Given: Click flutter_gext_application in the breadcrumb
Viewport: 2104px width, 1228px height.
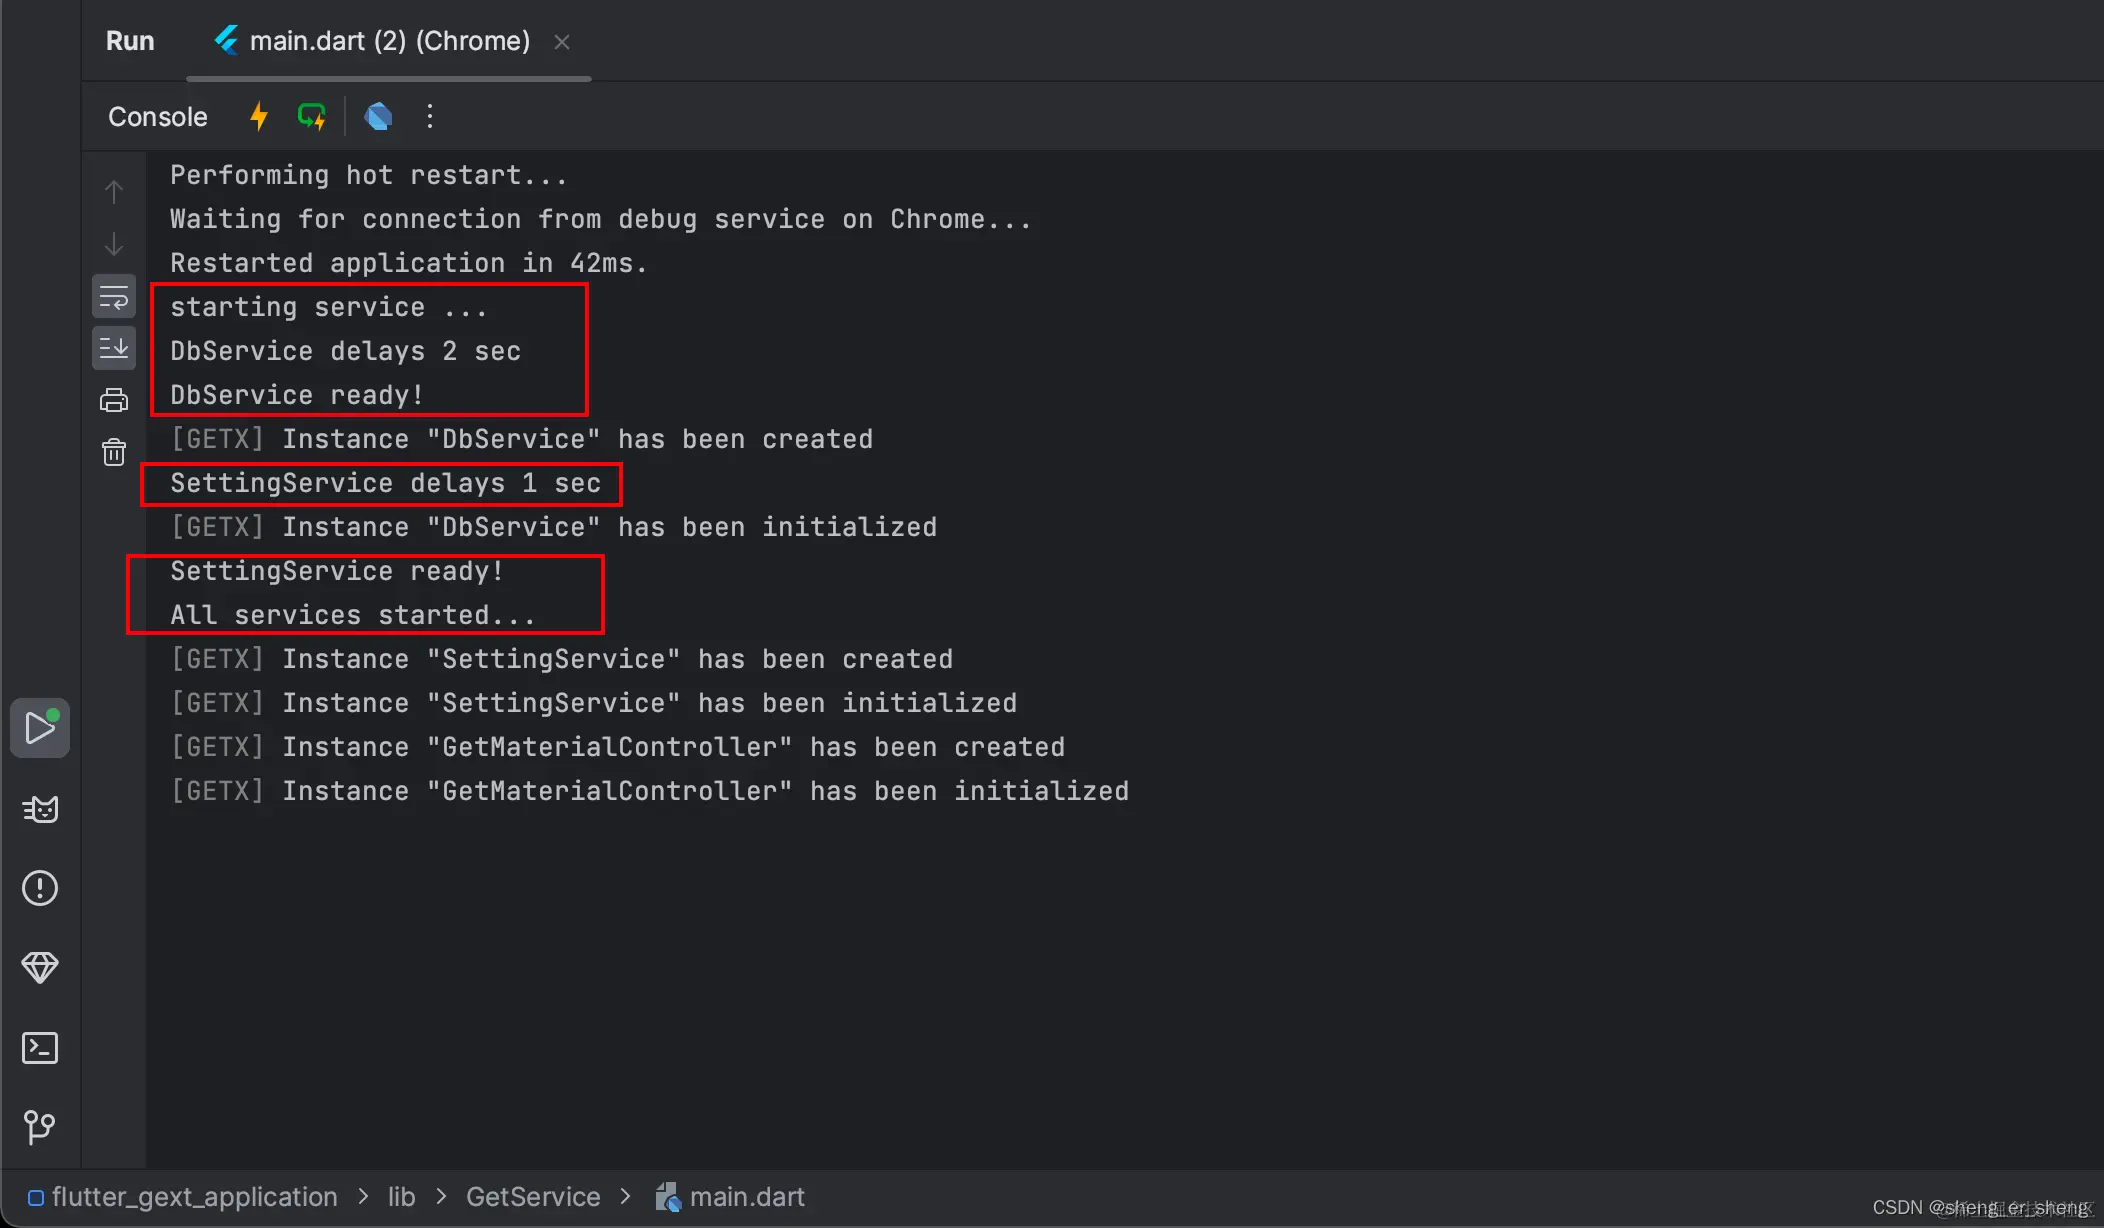Looking at the screenshot, I should point(194,1197).
